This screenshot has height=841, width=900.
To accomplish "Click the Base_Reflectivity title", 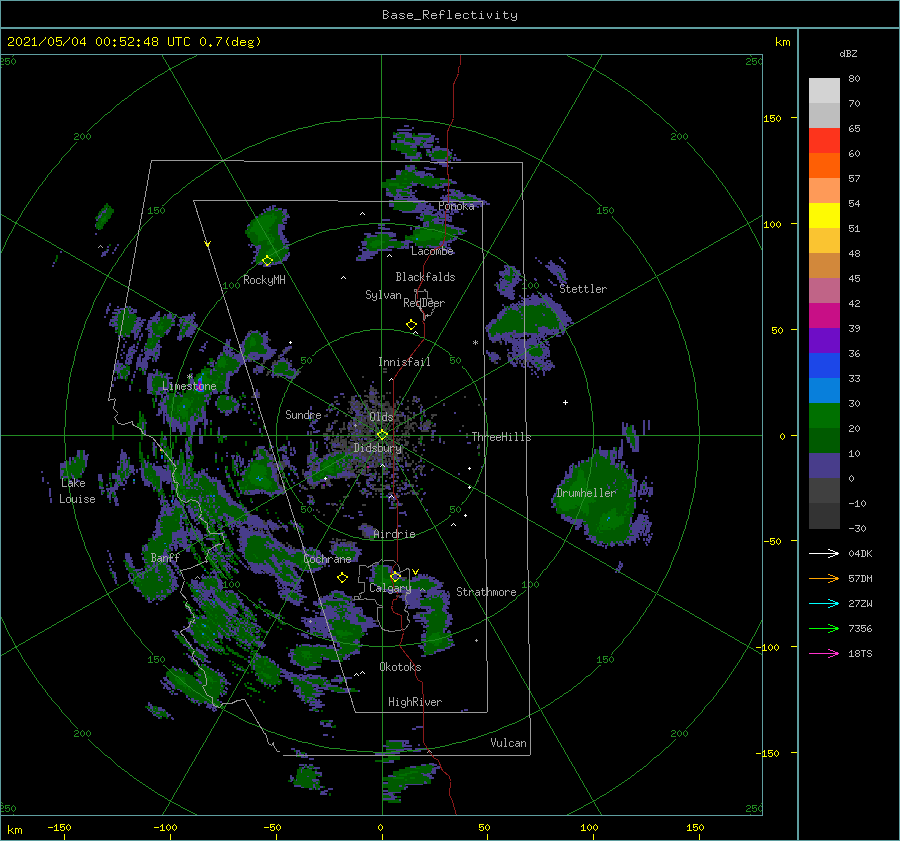I will [450, 15].
